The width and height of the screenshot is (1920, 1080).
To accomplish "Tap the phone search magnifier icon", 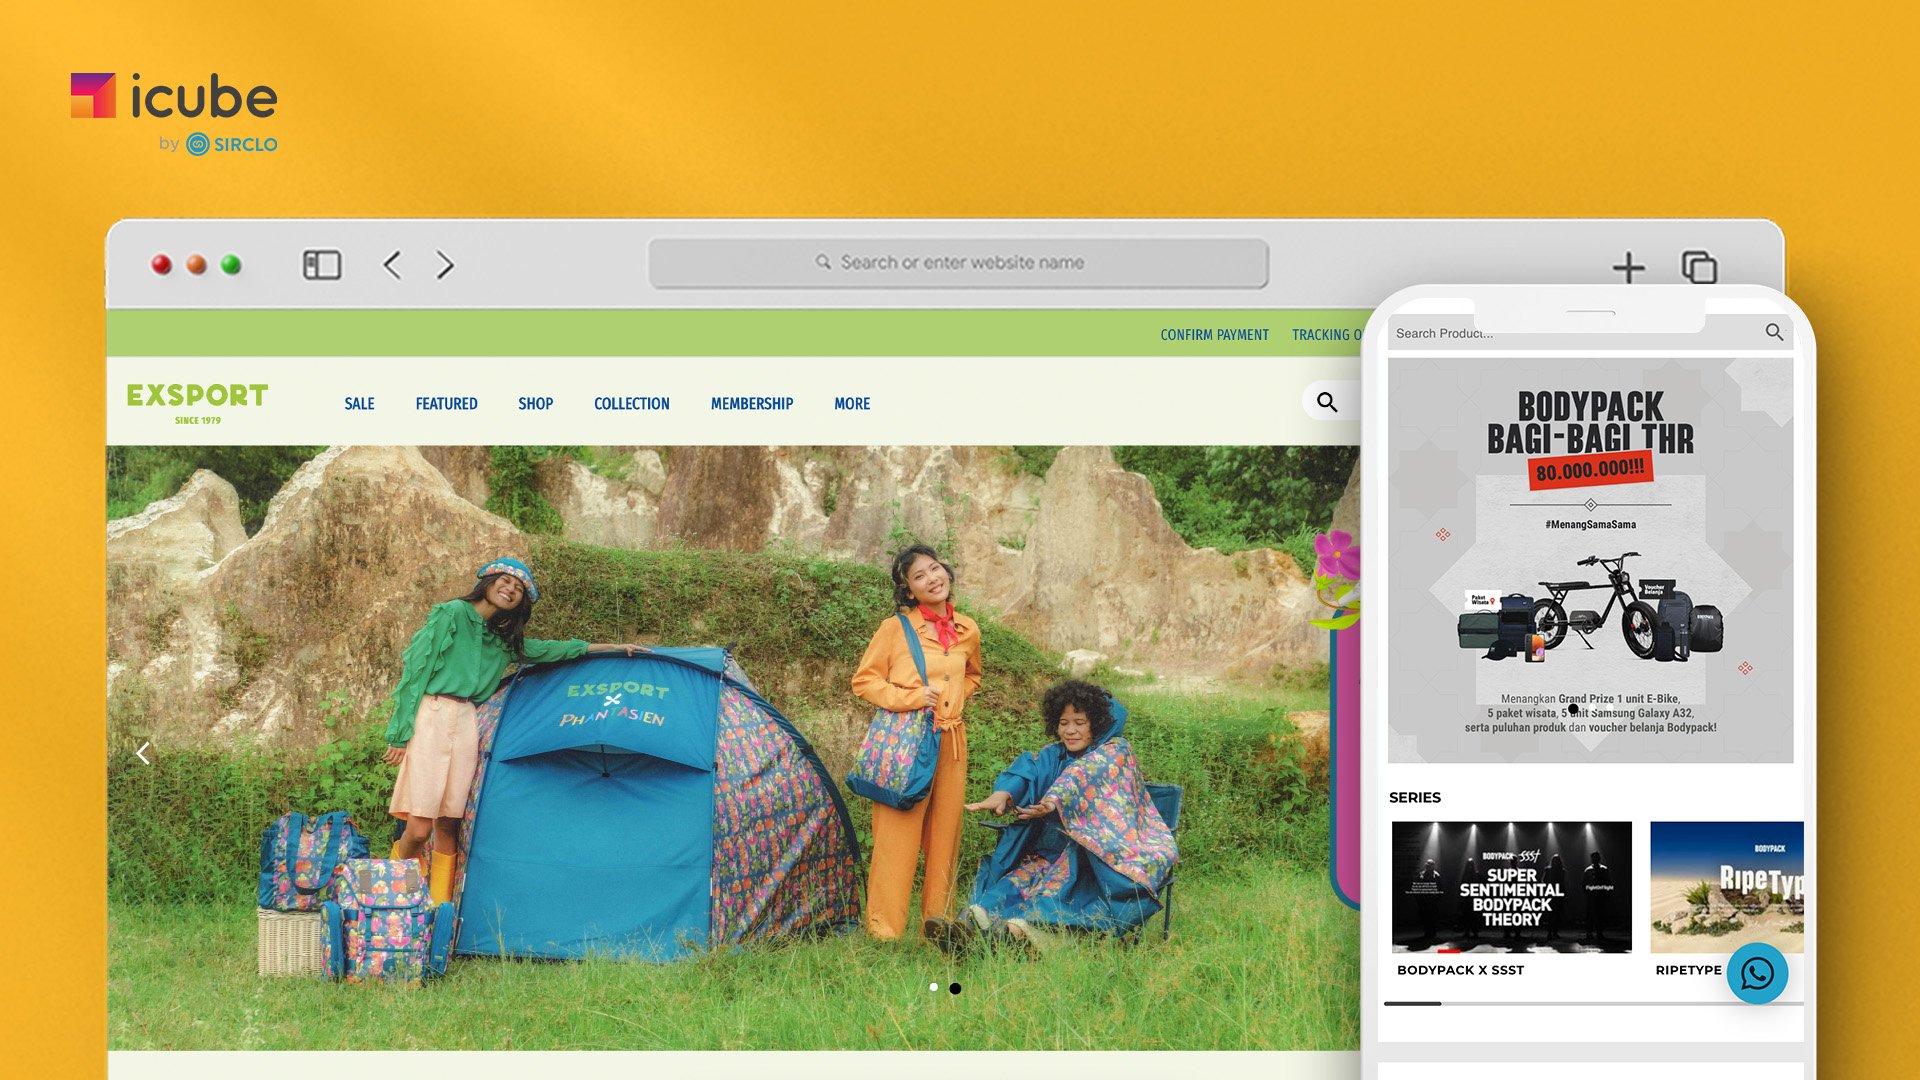I will [1774, 332].
